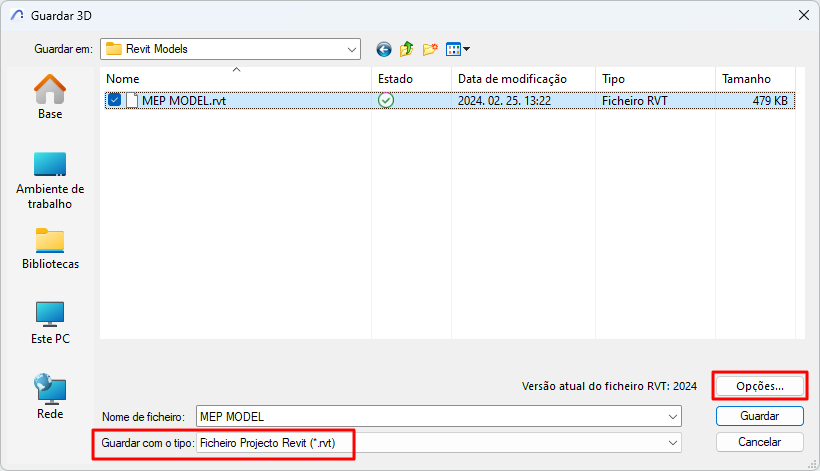Open the Rede network location
The image size is (820, 471).
point(50,397)
